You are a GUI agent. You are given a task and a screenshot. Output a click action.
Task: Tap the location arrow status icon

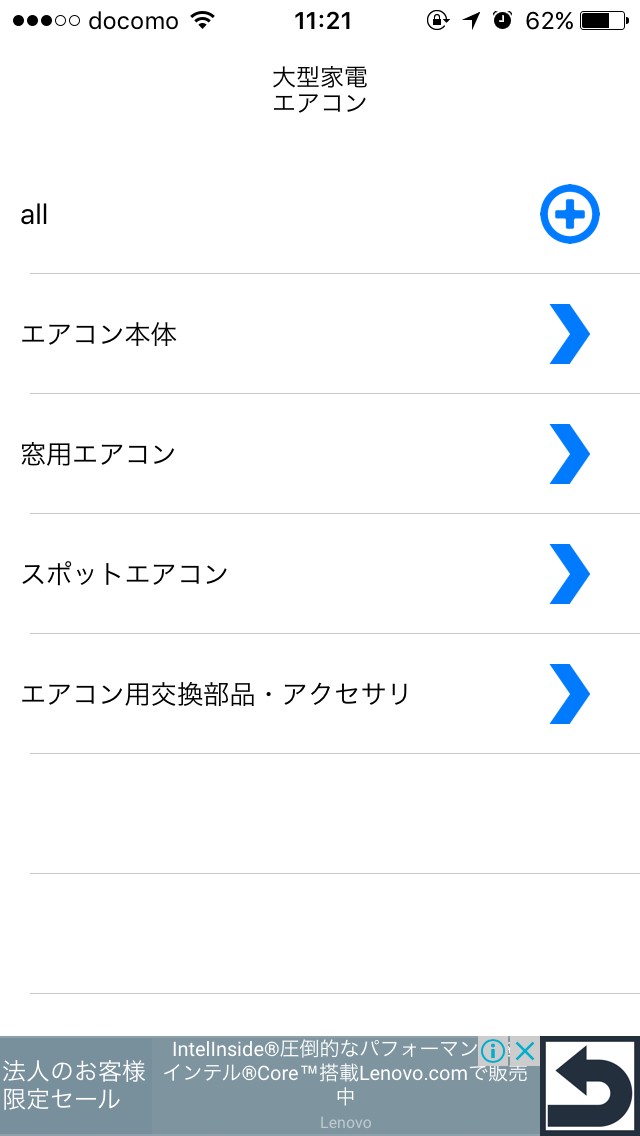click(x=472, y=20)
